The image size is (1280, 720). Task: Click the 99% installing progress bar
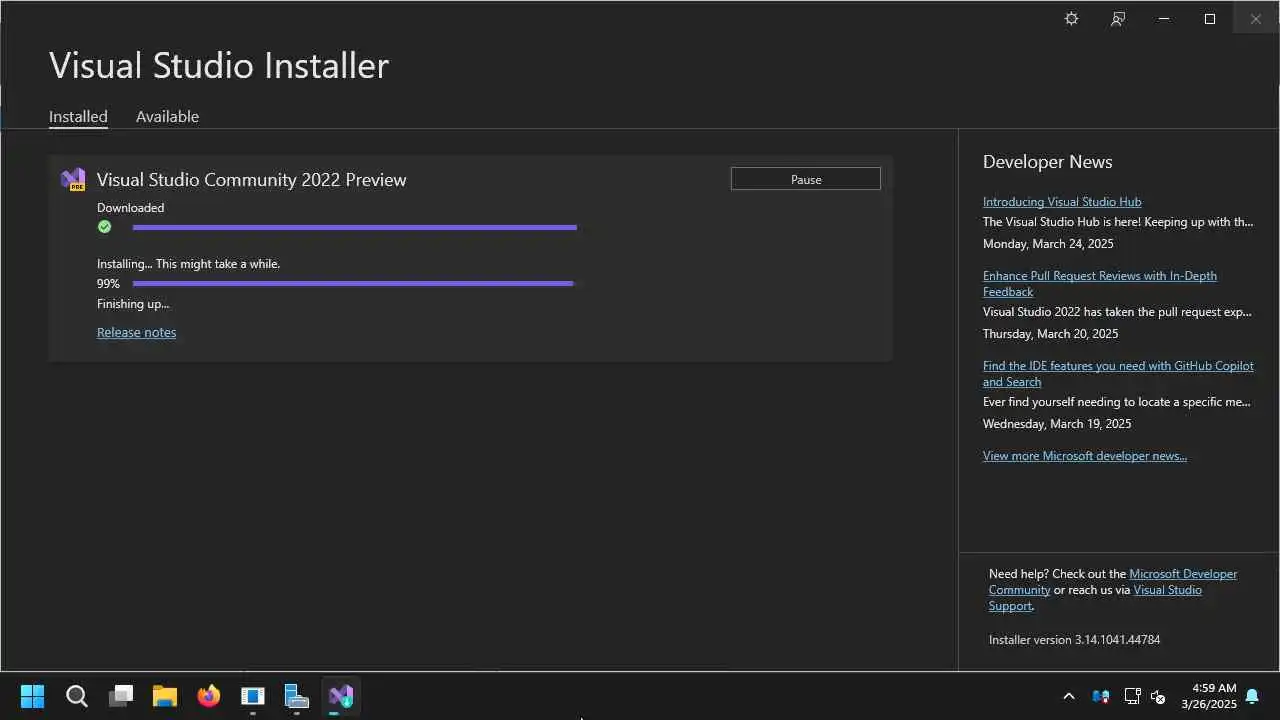pos(354,283)
